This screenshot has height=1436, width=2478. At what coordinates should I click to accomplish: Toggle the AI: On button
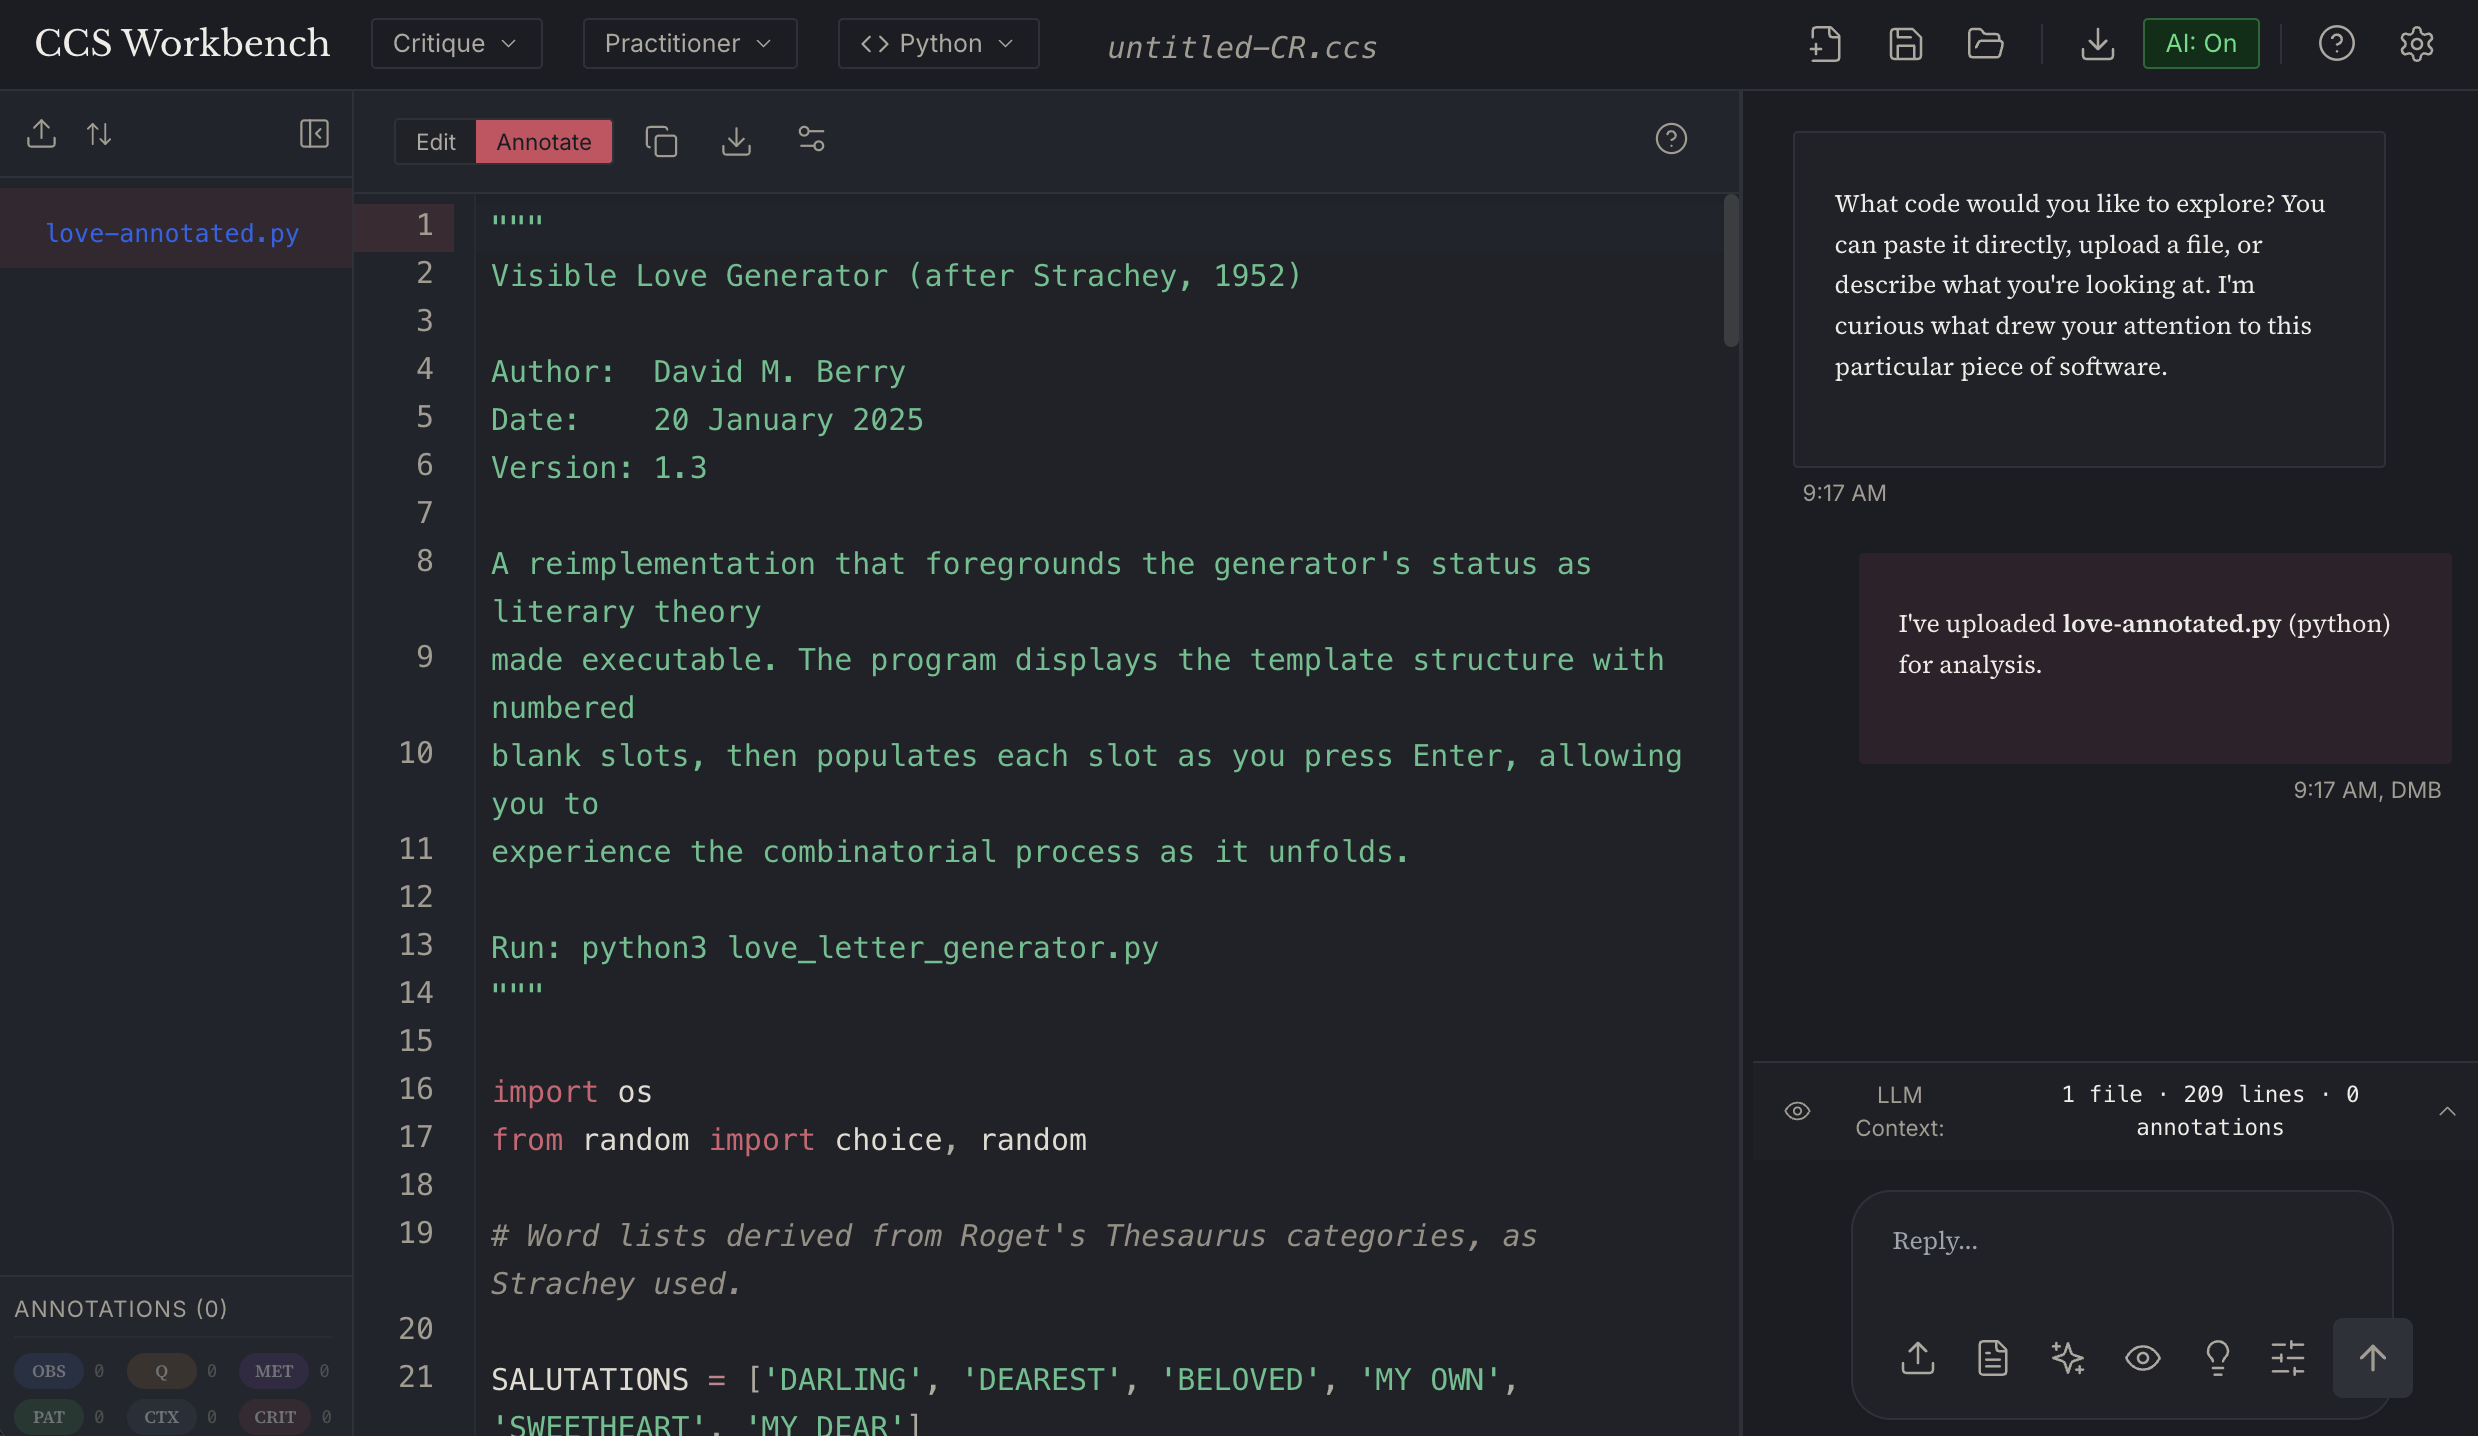2200,44
